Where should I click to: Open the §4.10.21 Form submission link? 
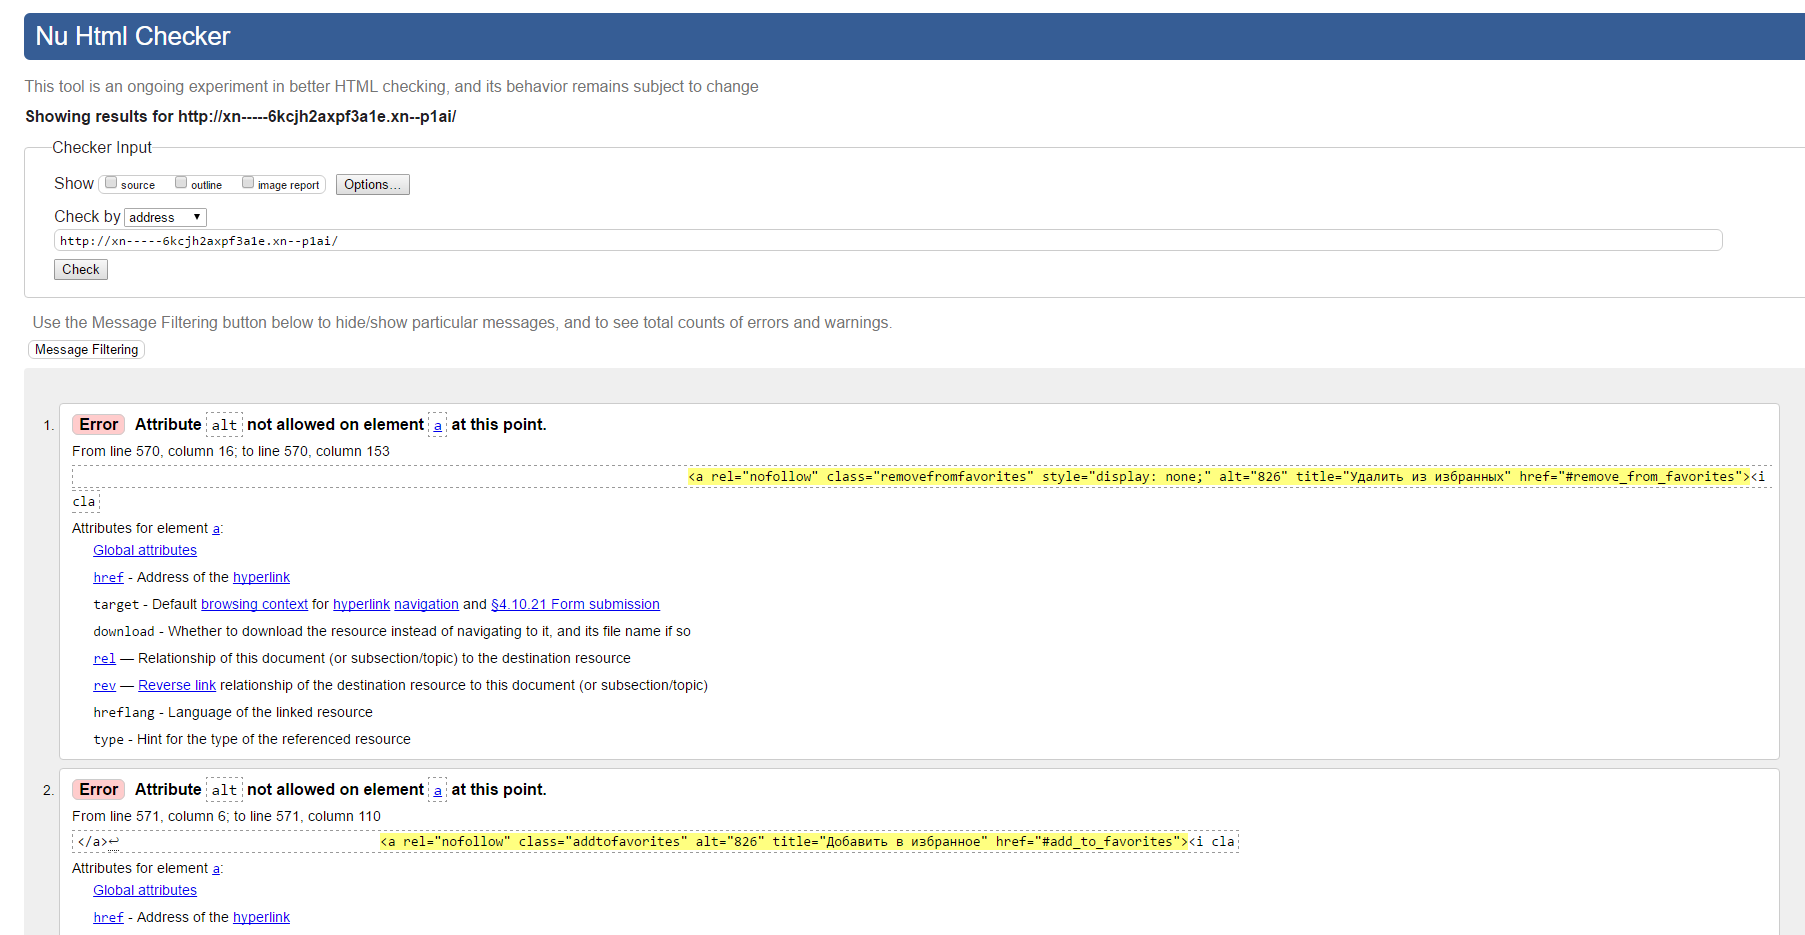tap(575, 605)
